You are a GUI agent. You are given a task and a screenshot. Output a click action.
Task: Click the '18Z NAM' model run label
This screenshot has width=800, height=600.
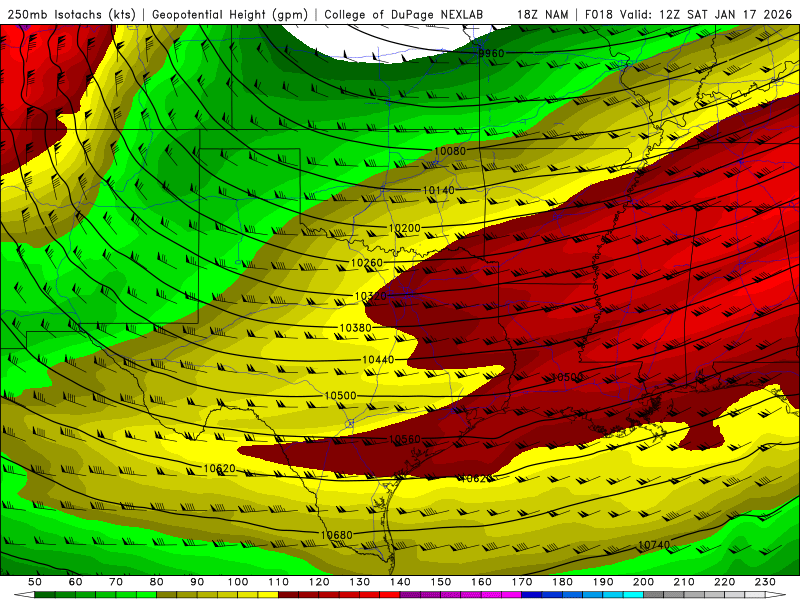[542, 14]
